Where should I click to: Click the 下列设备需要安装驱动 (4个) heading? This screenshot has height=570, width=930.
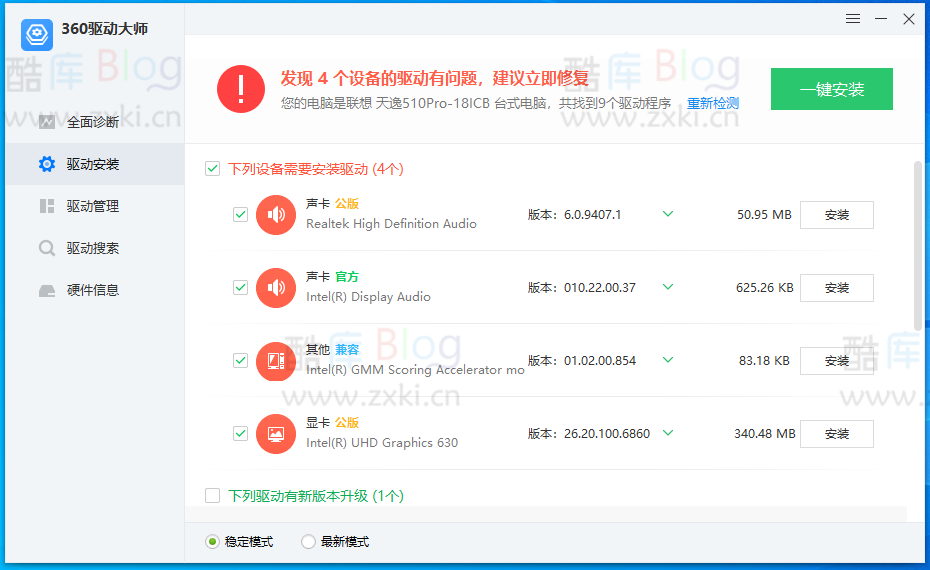pos(316,169)
